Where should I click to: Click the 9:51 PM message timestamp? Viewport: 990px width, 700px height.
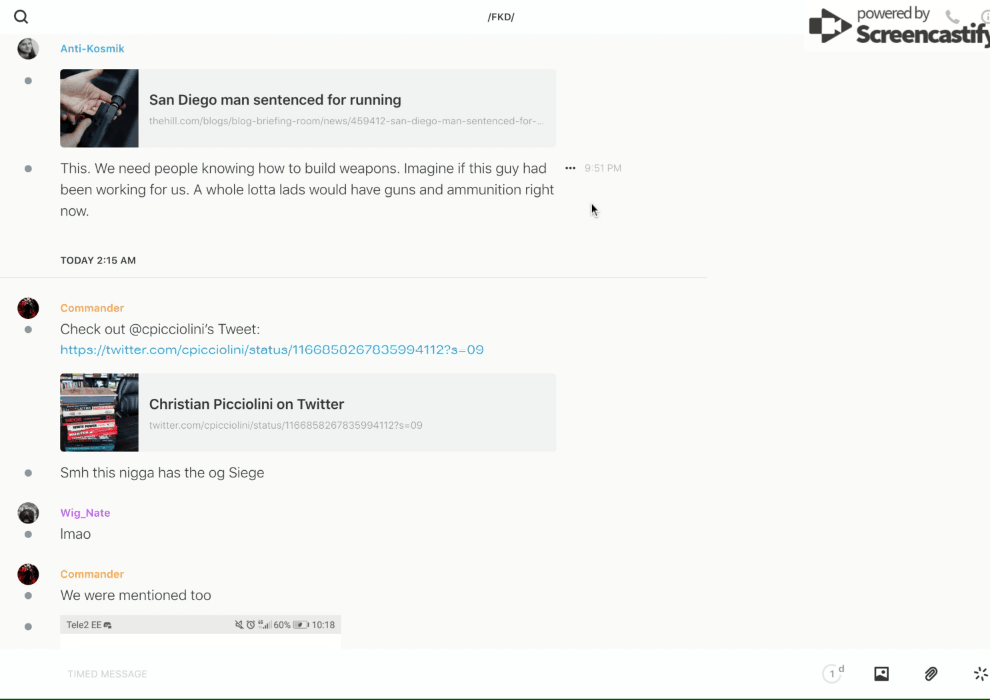coord(603,168)
